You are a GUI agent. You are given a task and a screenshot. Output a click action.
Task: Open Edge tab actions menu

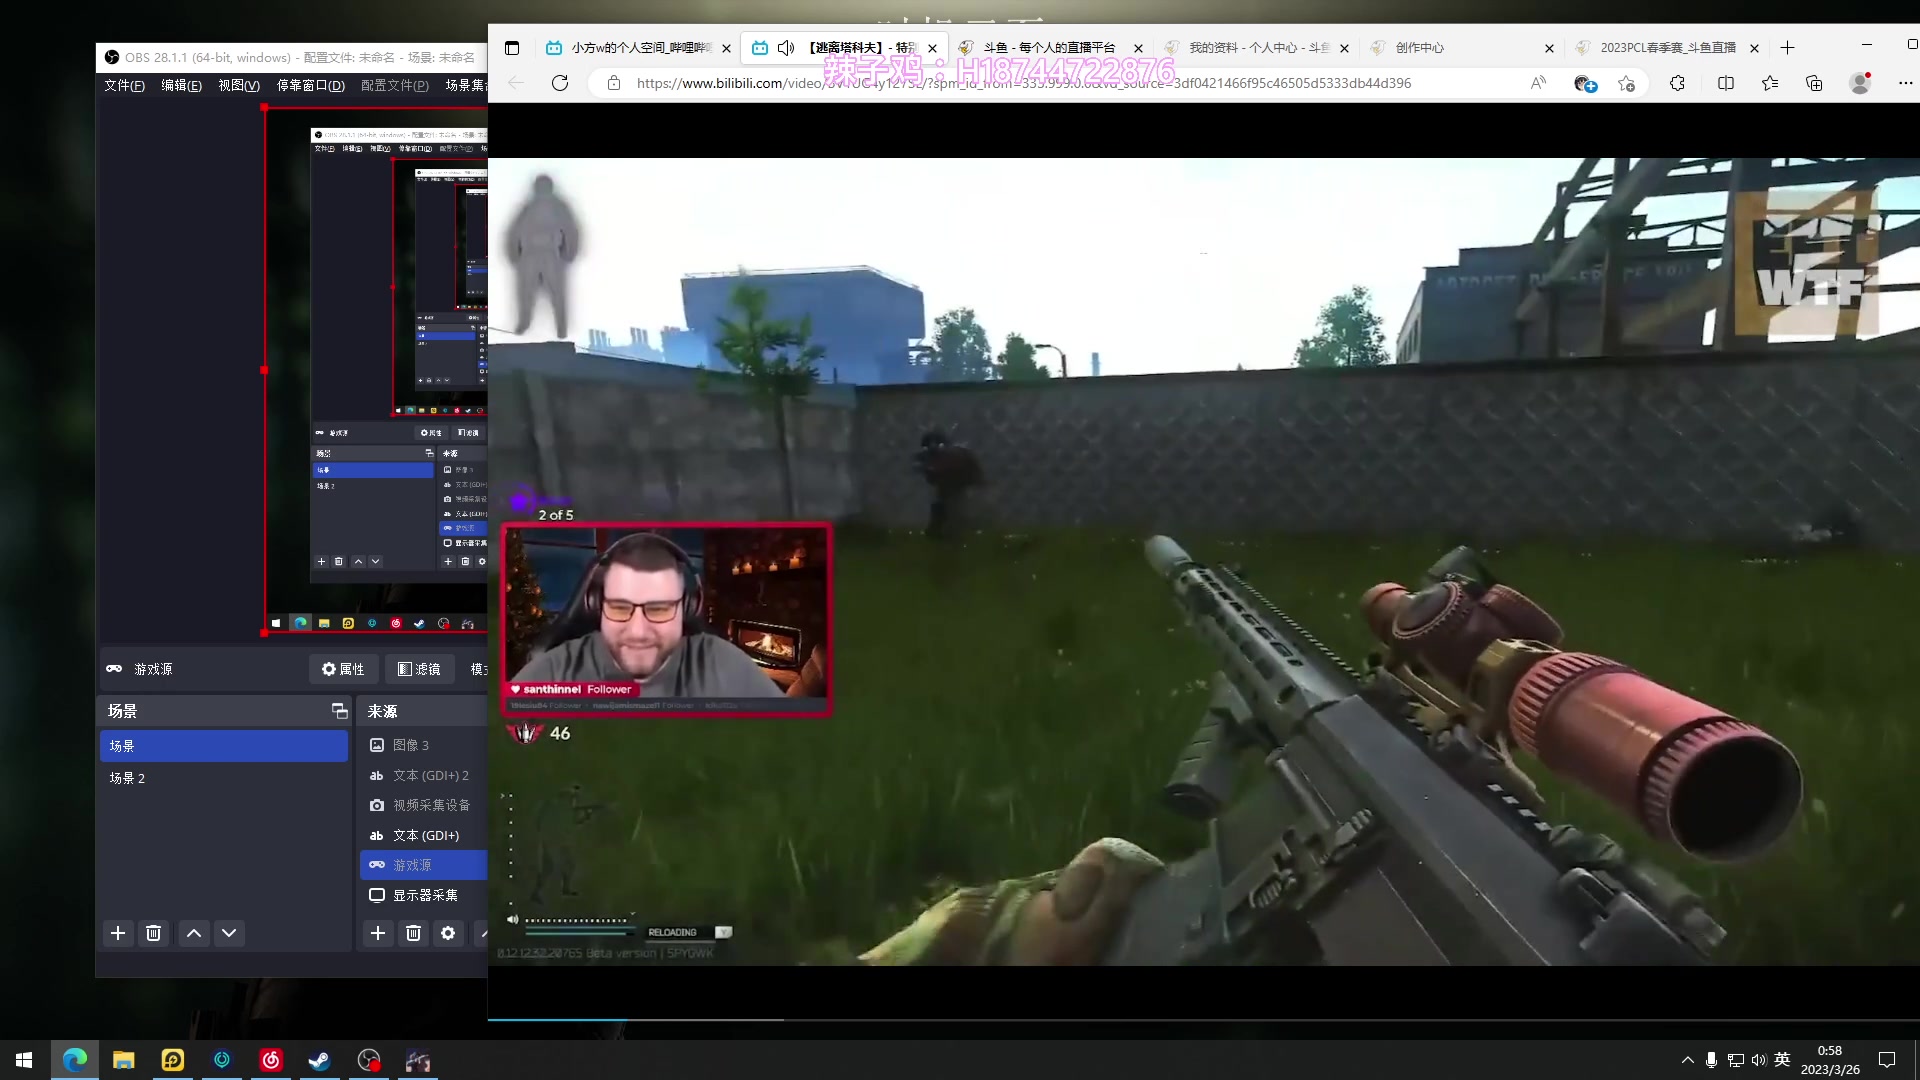[x=512, y=48]
